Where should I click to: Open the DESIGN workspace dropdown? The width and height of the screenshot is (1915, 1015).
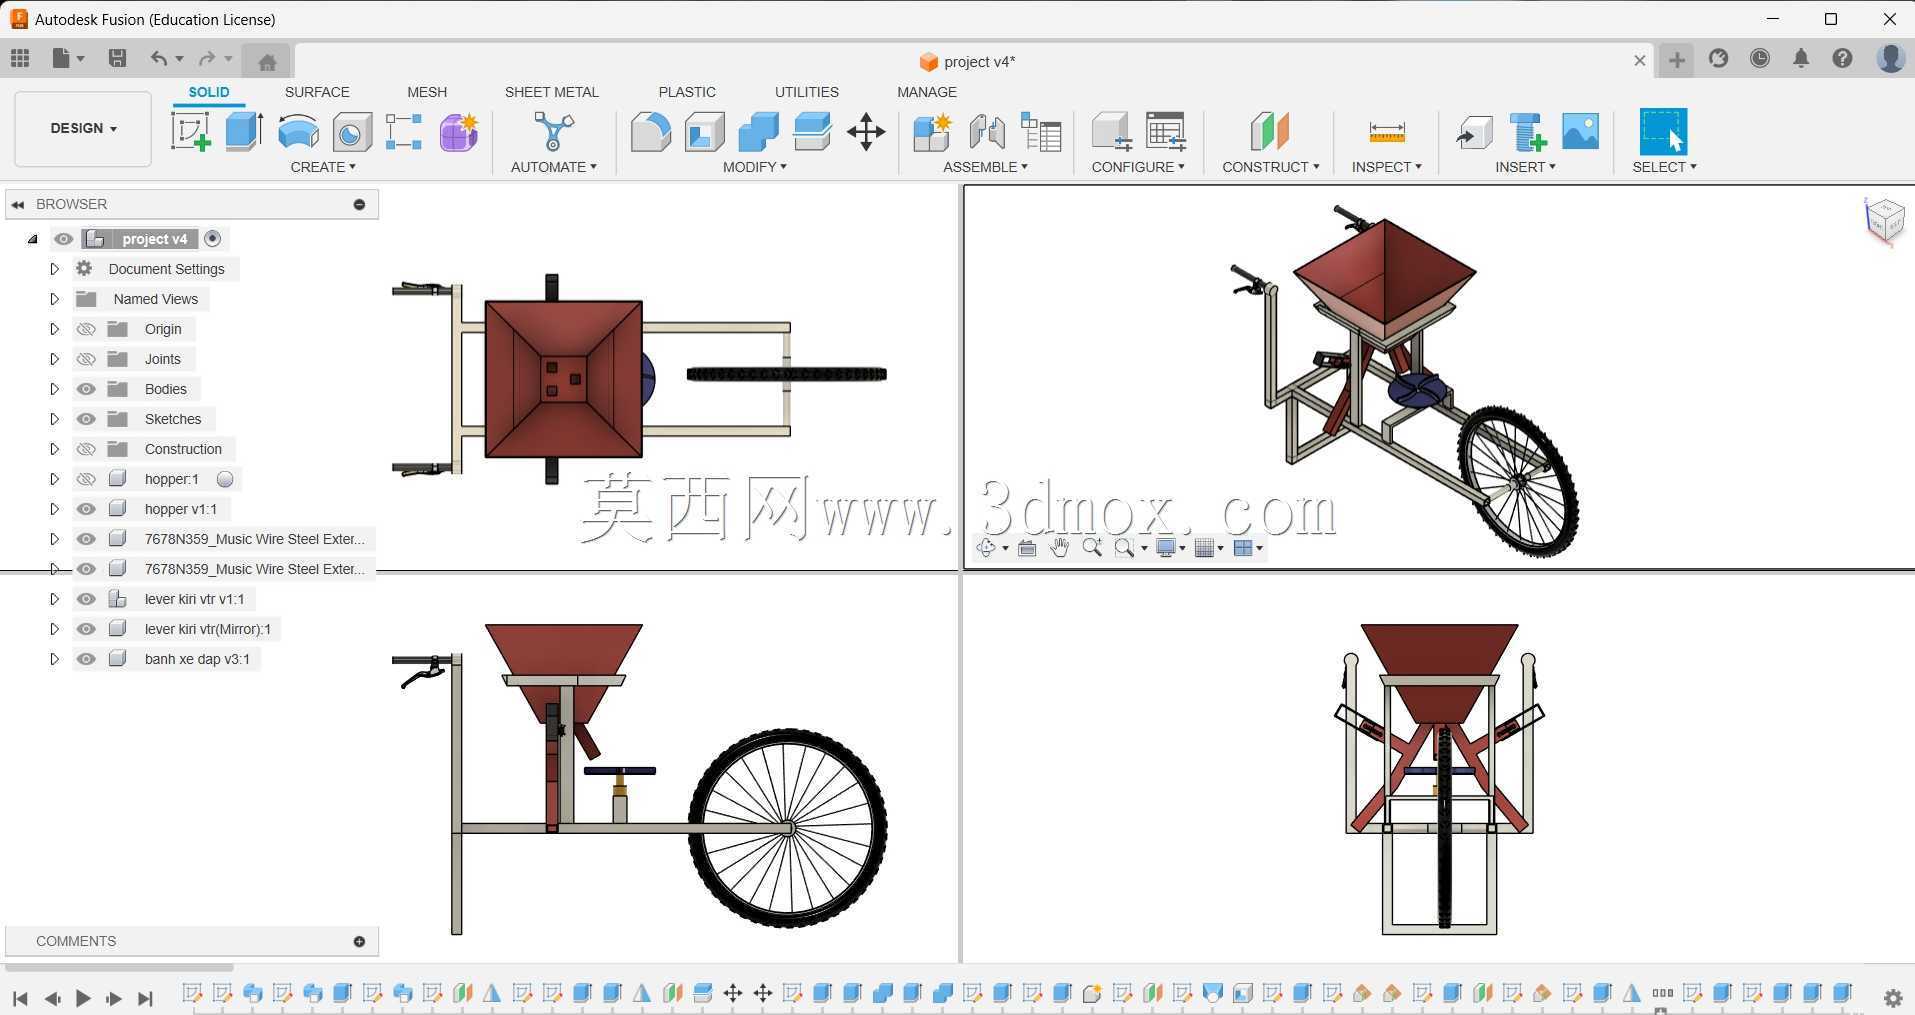click(x=83, y=129)
